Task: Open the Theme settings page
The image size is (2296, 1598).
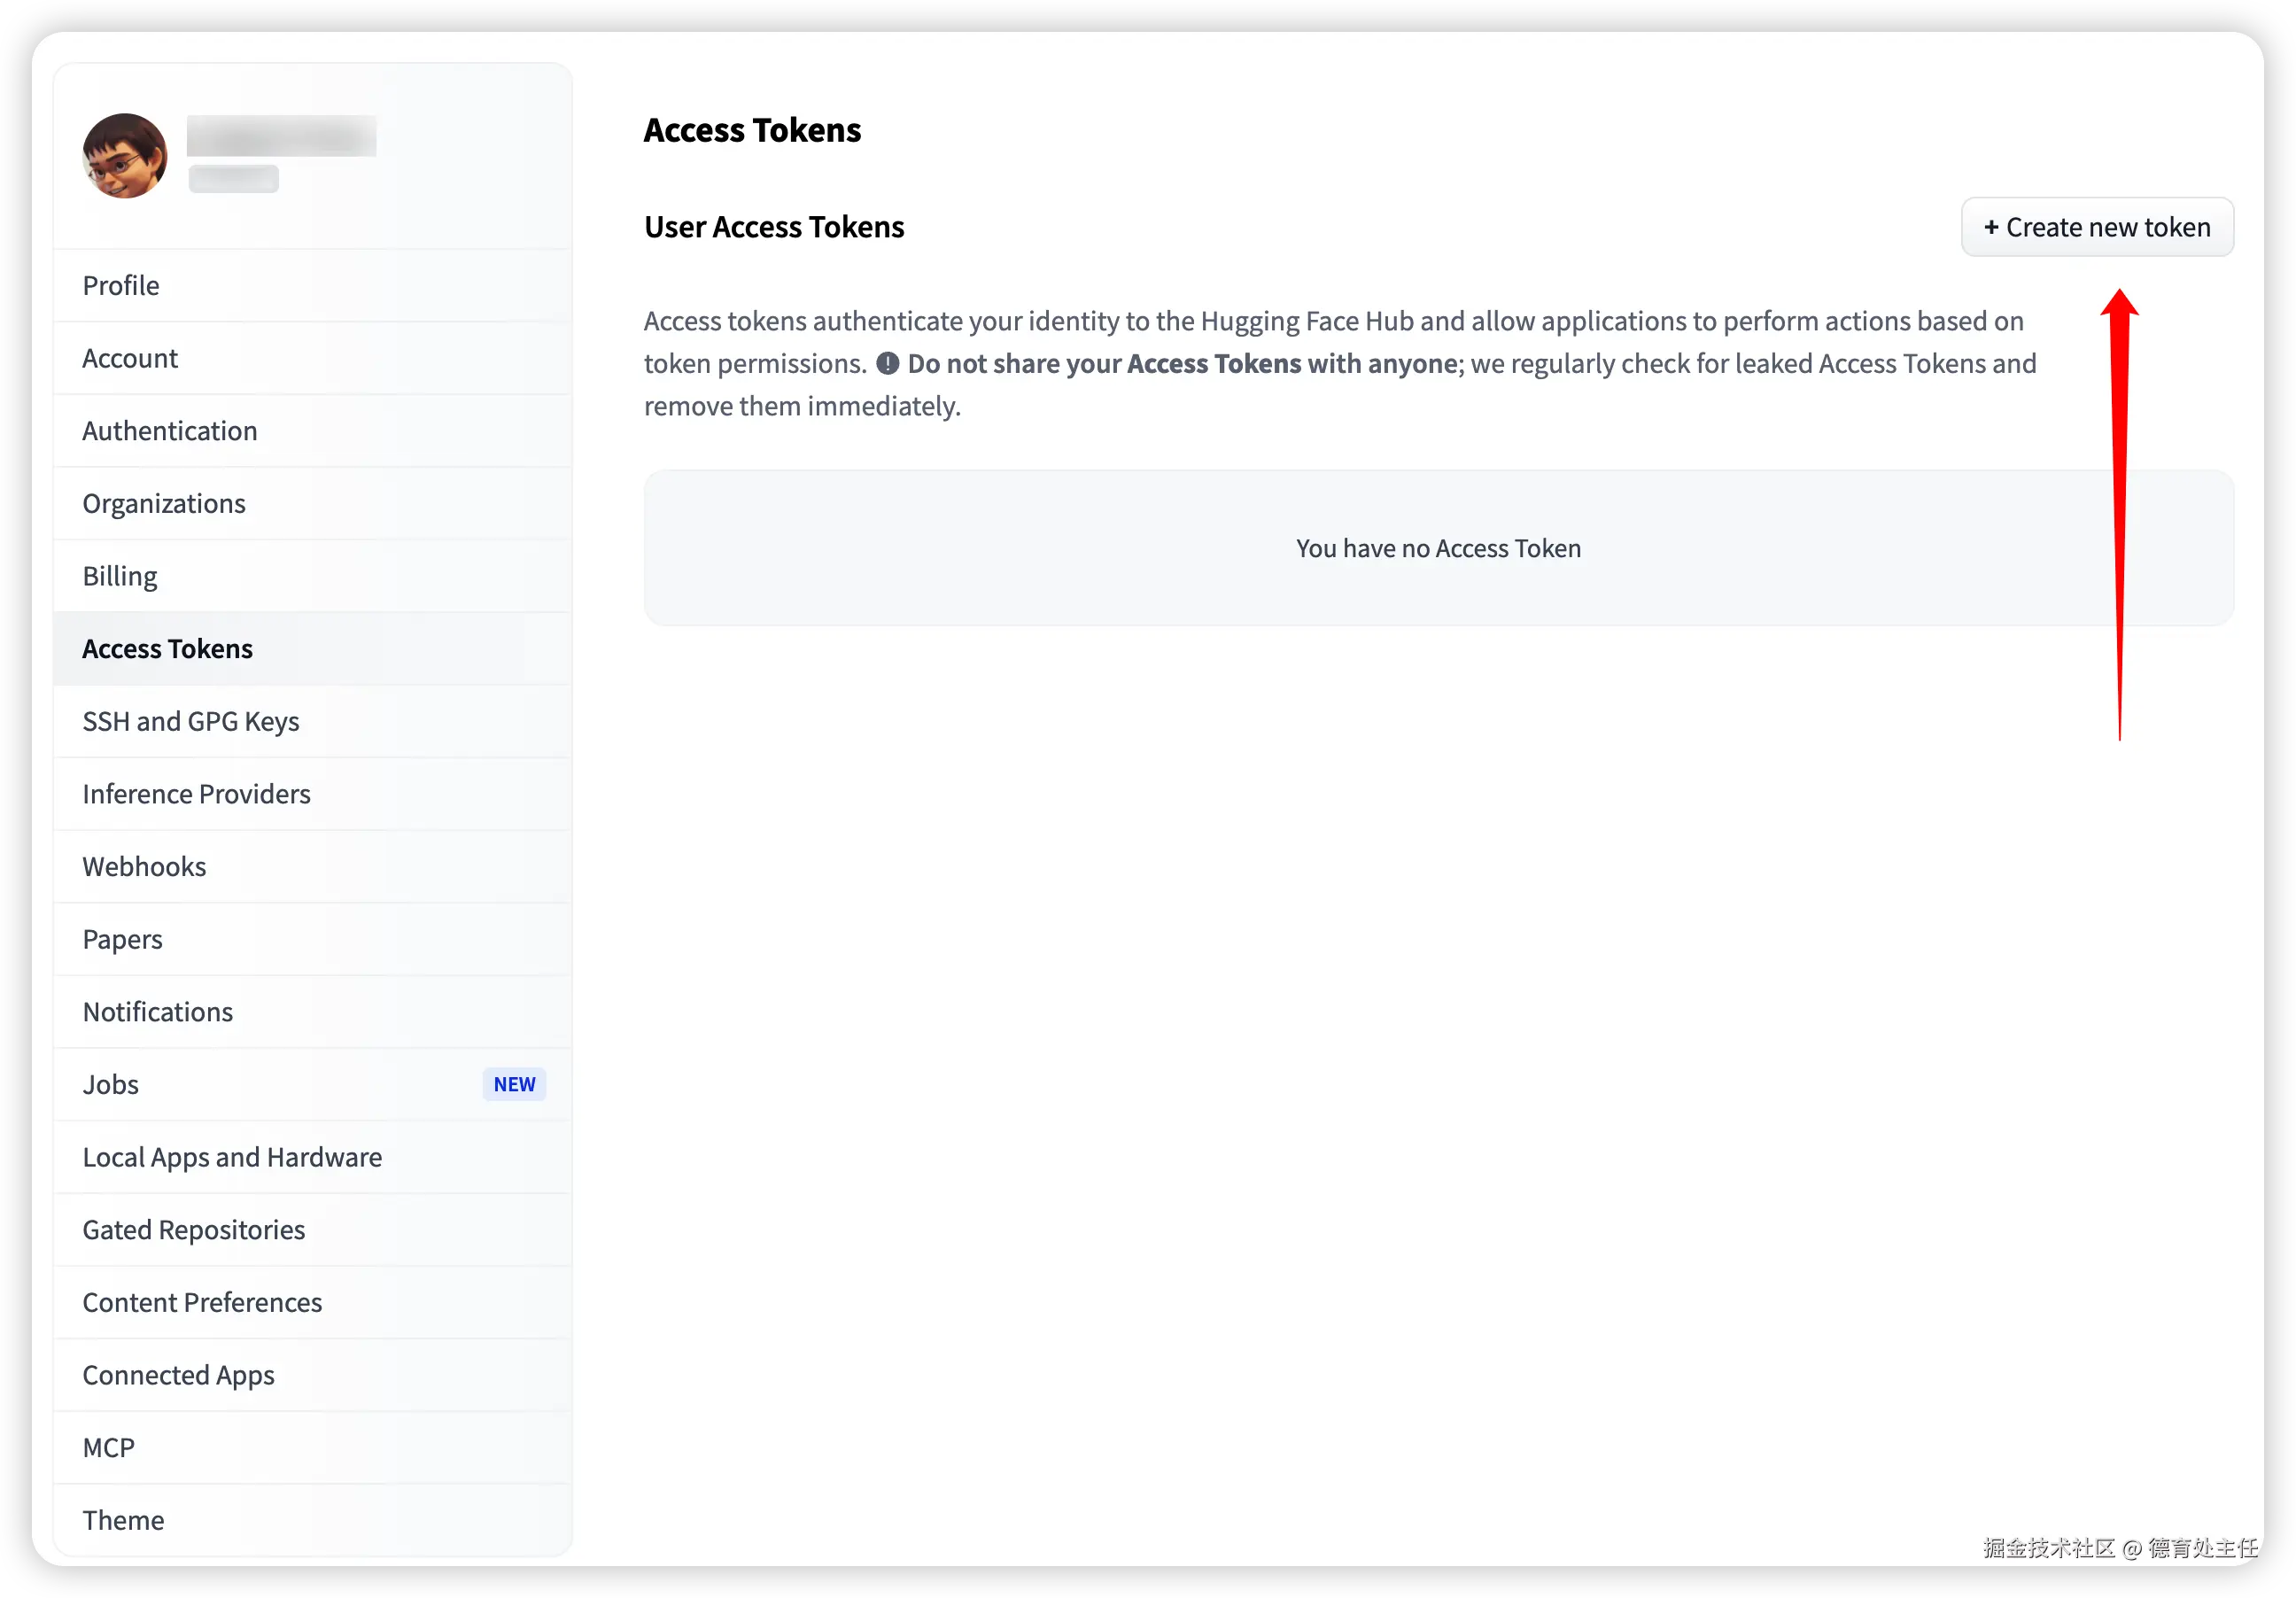Action: click(x=123, y=1520)
